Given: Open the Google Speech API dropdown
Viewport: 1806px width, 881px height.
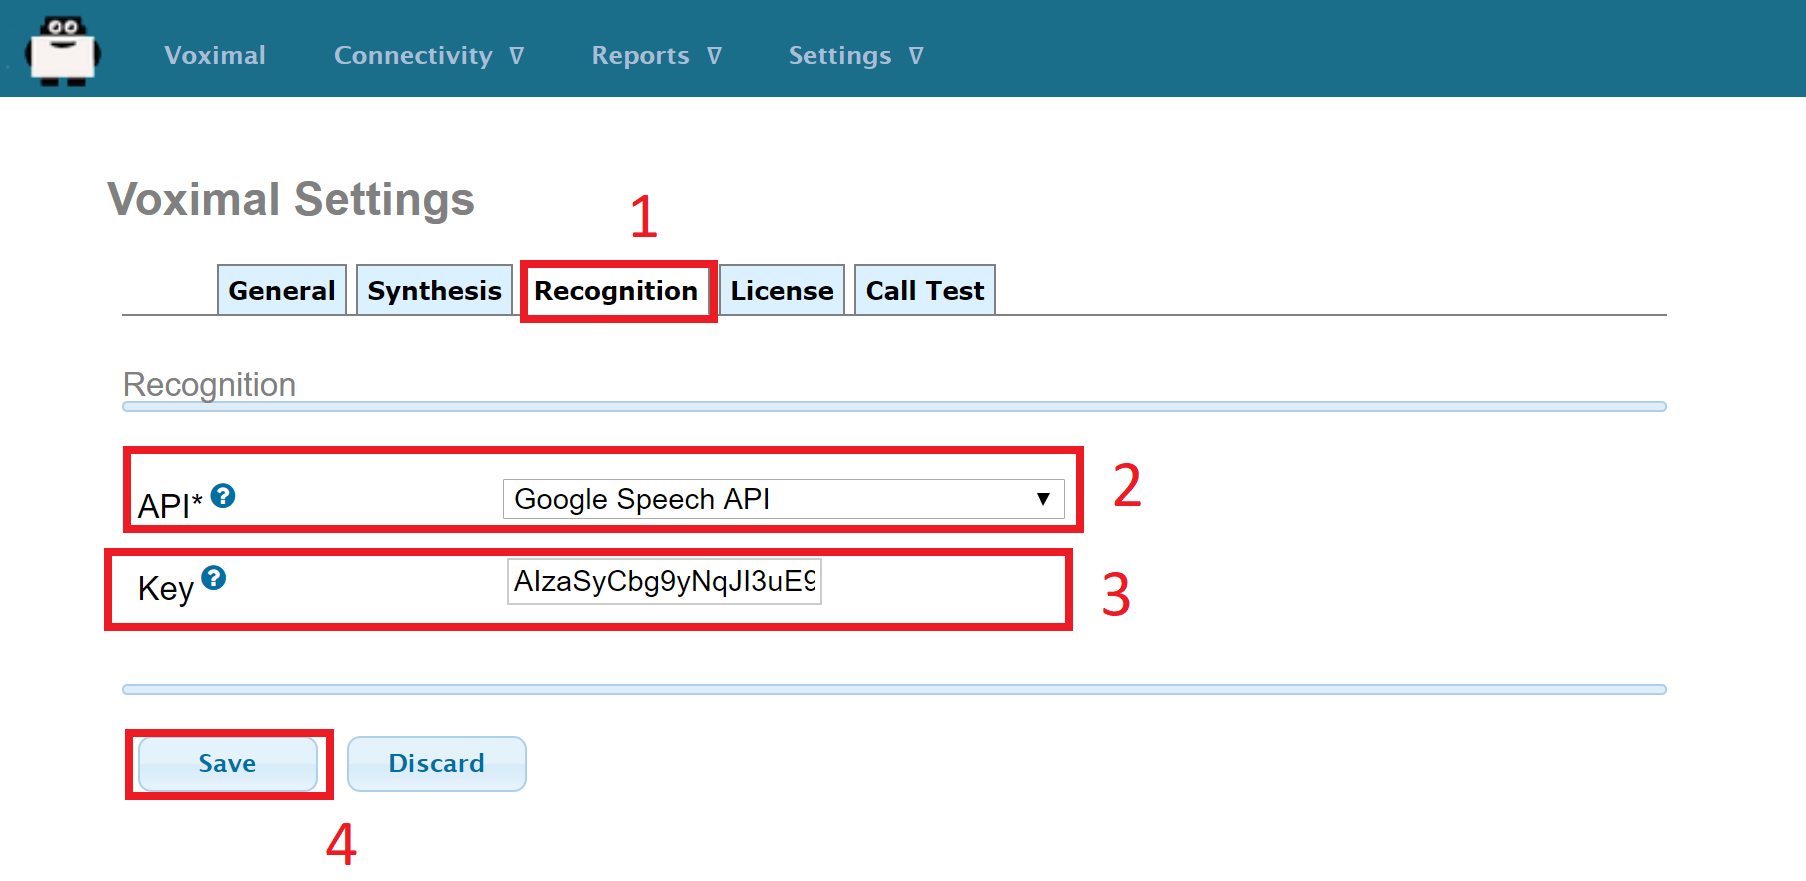Looking at the screenshot, I should point(782,498).
